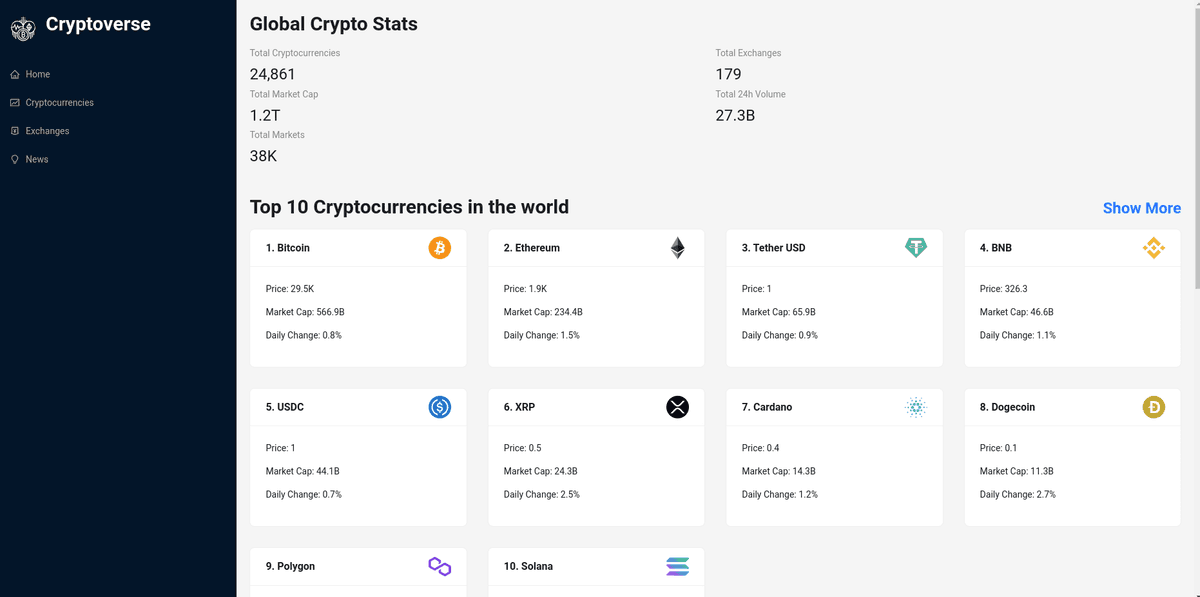Click the Cryptoverse title link

(98, 24)
